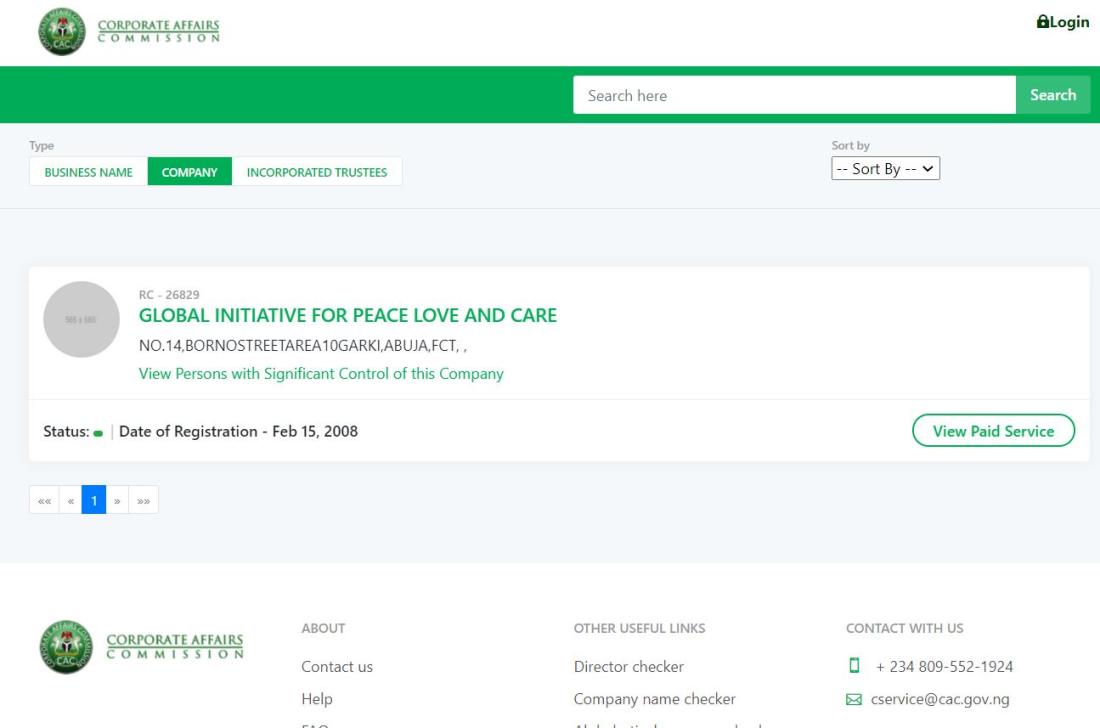Viewport: 1100px width, 728px height.
Task: Click the green status indicator dot
Action: click(98, 433)
